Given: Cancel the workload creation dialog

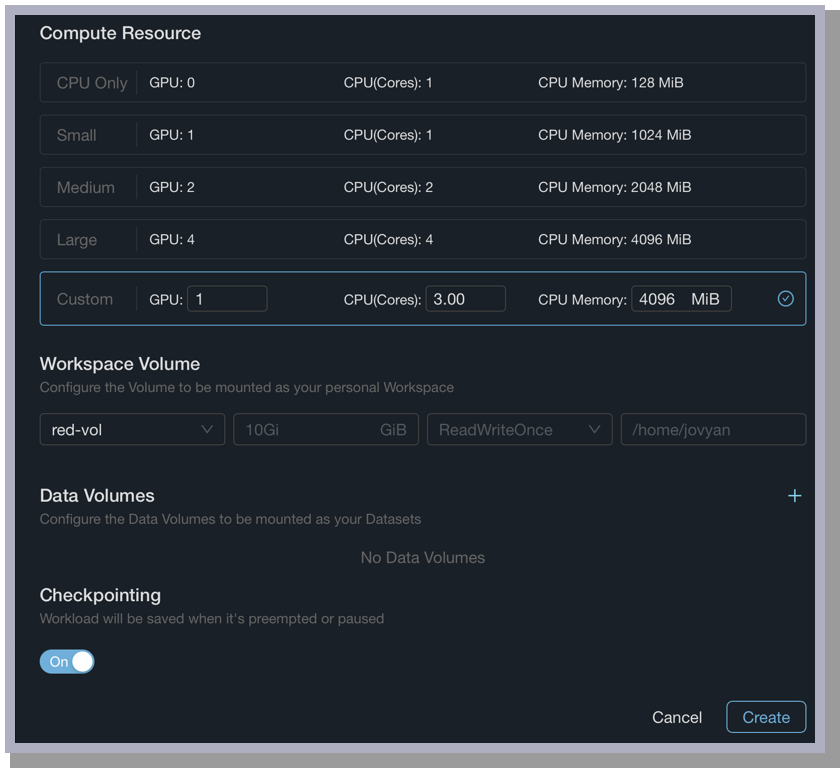Looking at the screenshot, I should coord(677,717).
